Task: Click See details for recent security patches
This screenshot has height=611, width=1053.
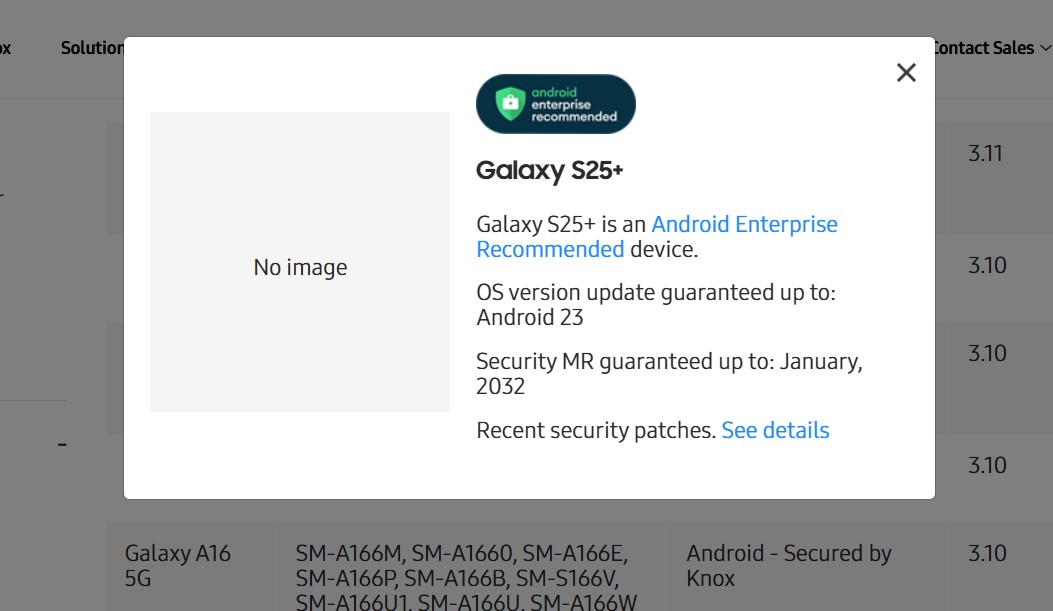Action: click(778, 430)
